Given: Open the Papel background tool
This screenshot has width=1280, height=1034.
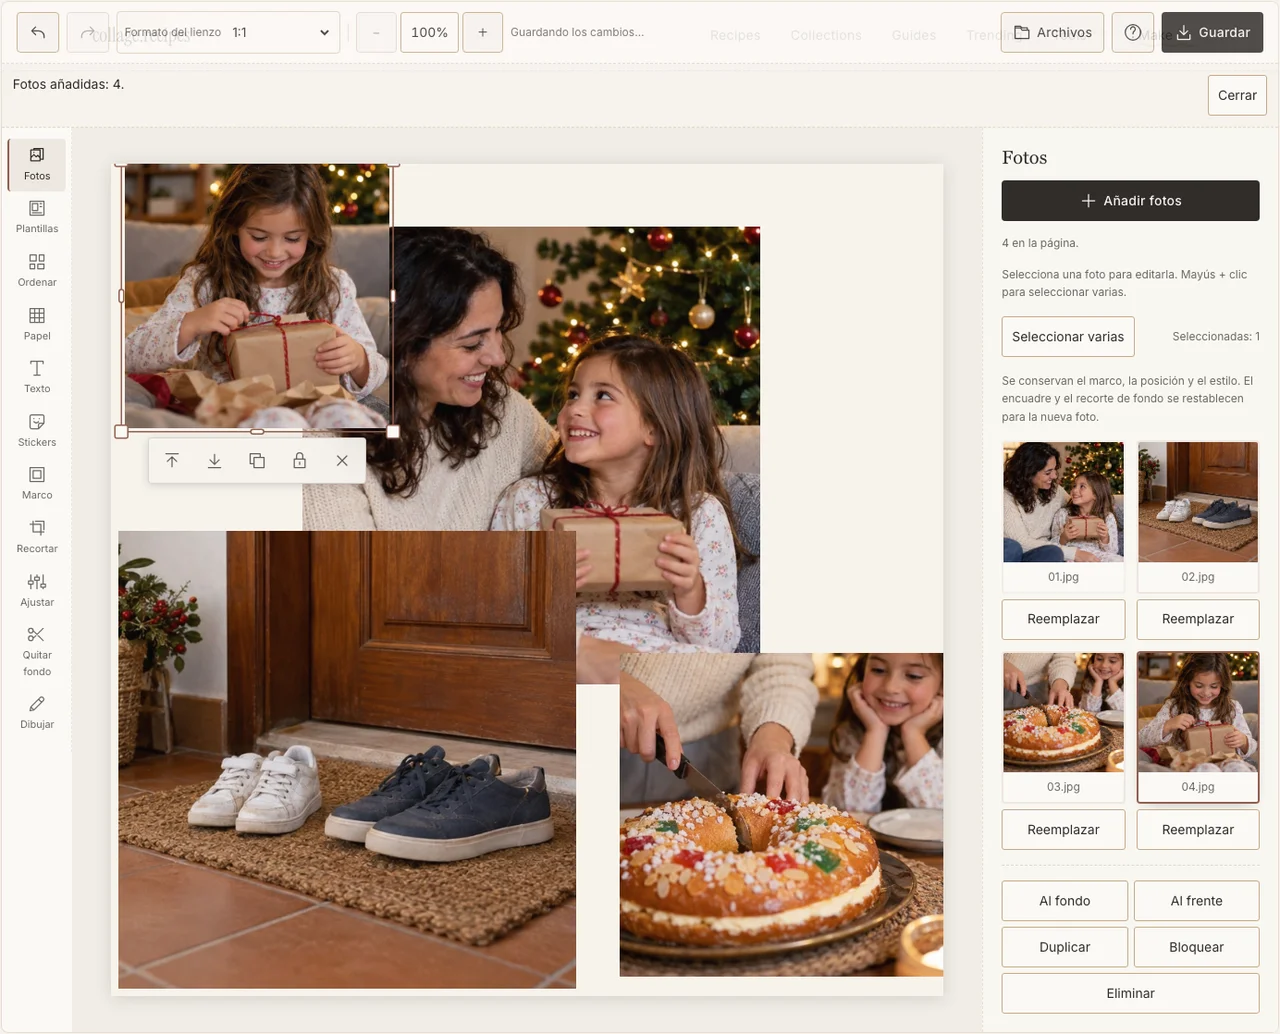Looking at the screenshot, I should [x=37, y=325].
